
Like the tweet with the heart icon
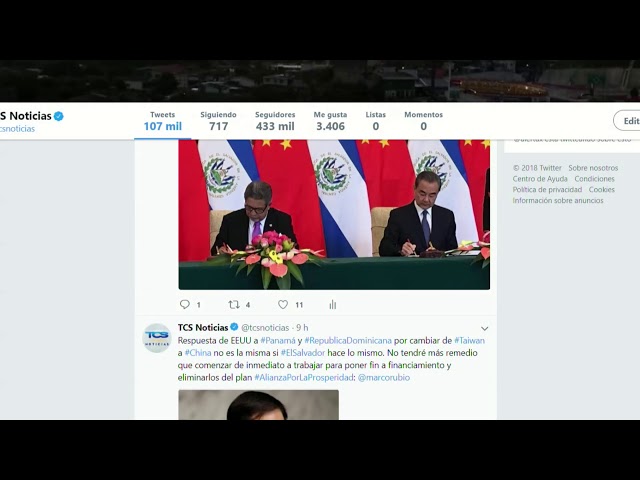(283, 304)
